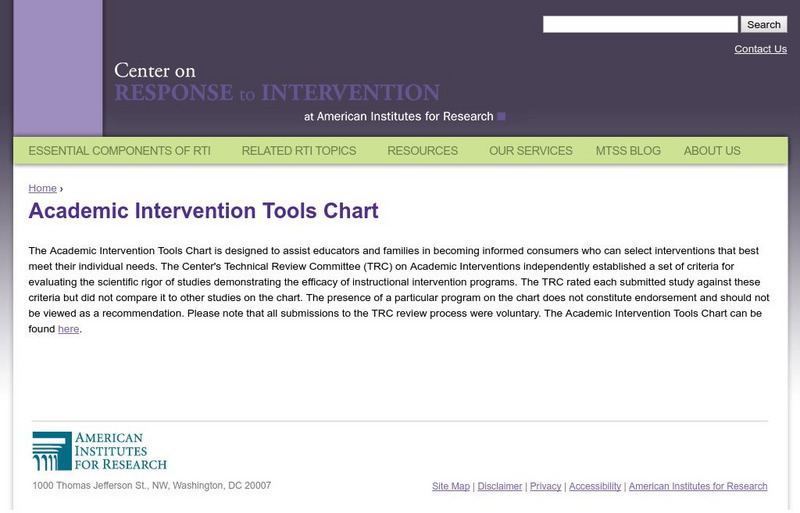Open the Privacy link
800x513 pixels.
pyautogui.click(x=545, y=486)
